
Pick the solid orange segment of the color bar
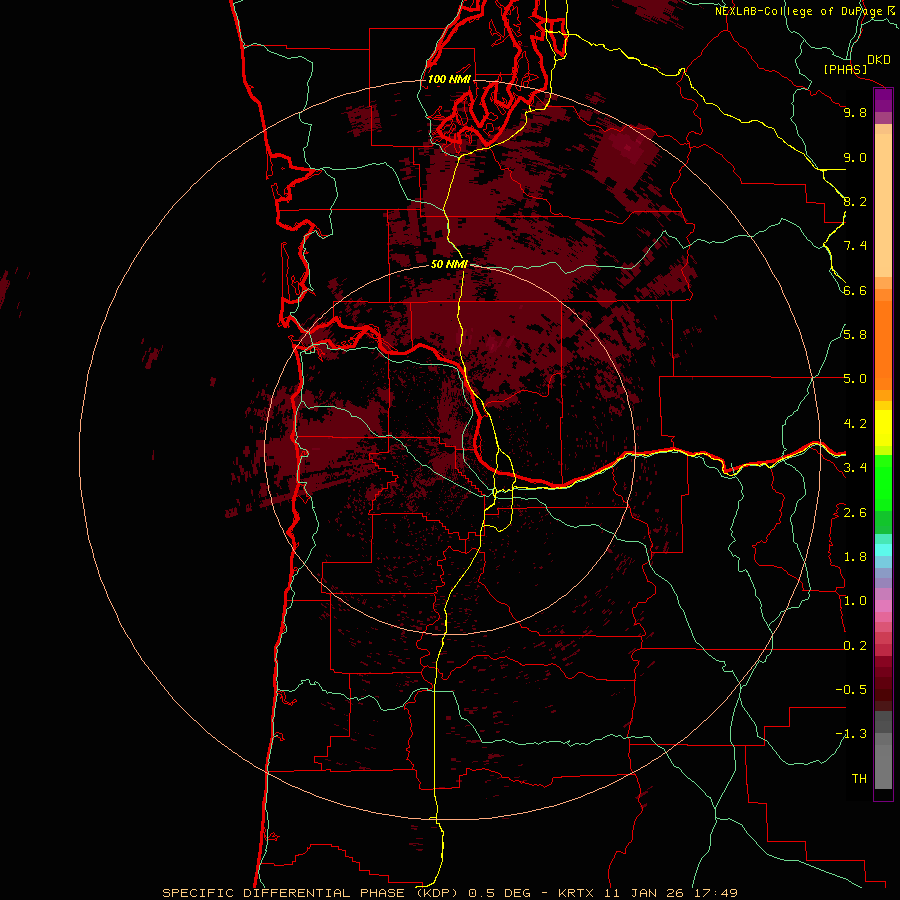point(883,345)
